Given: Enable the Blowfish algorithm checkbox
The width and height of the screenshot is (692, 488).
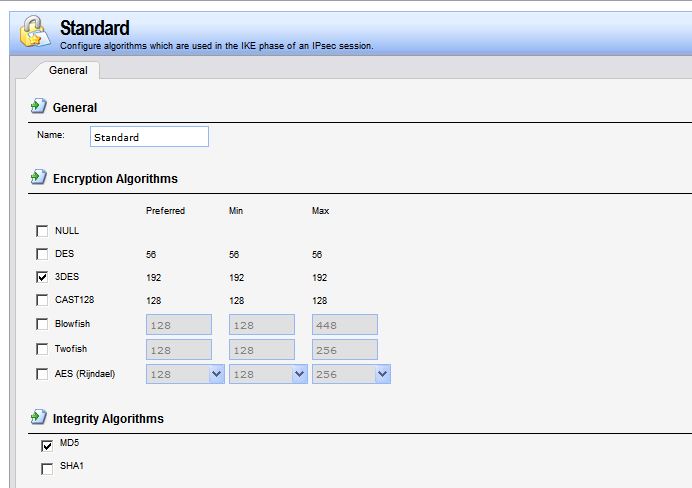Looking at the screenshot, I should [x=42, y=324].
